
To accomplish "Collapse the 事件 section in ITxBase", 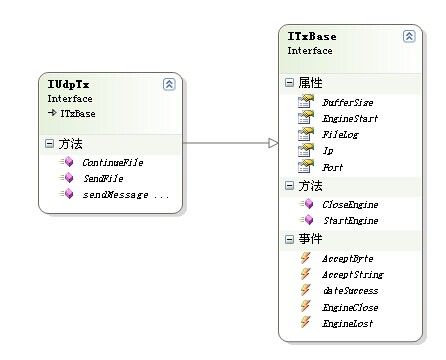I will tap(289, 239).
